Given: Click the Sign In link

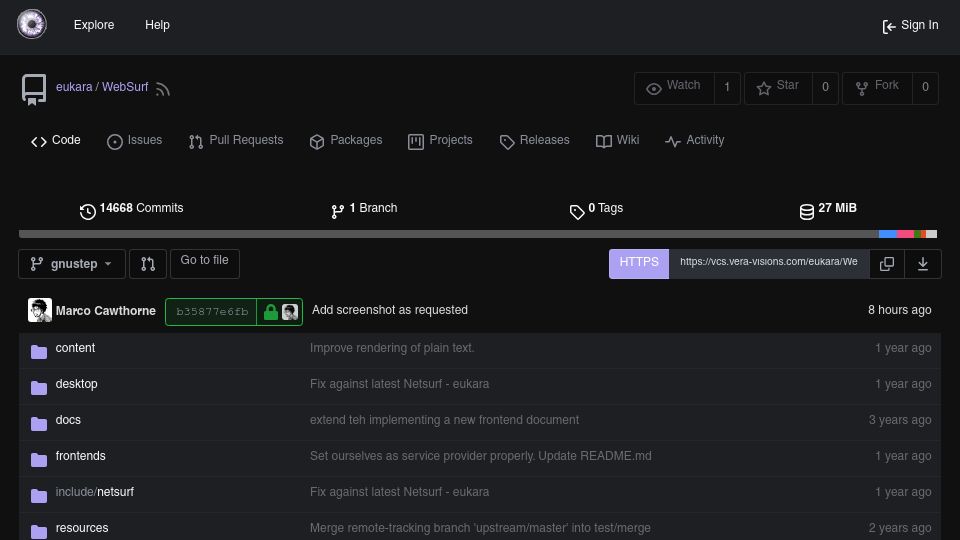Looking at the screenshot, I should point(910,26).
